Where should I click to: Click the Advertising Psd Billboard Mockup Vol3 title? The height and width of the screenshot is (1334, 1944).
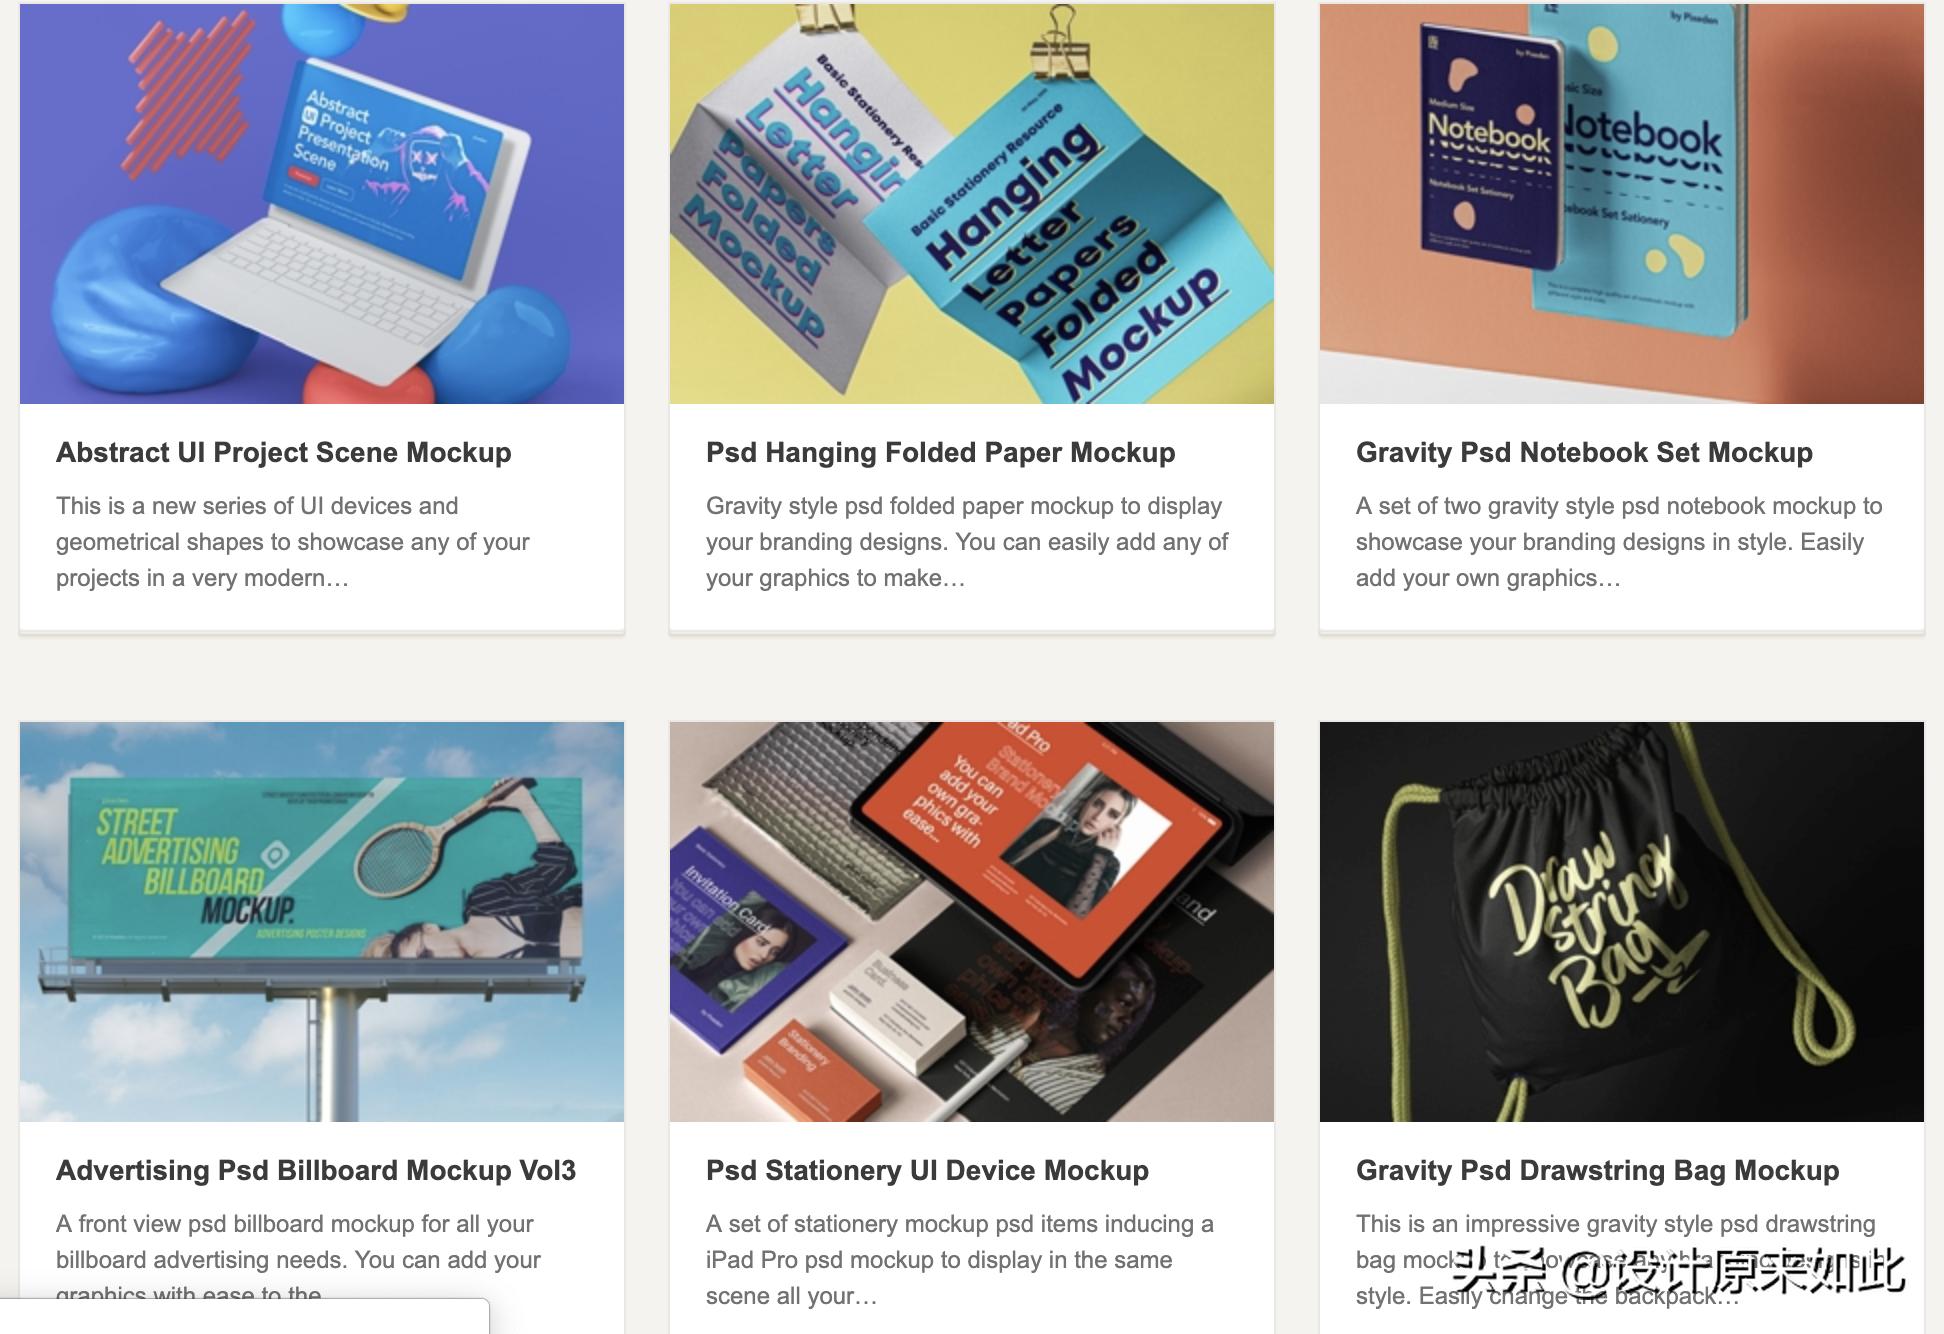point(316,1171)
